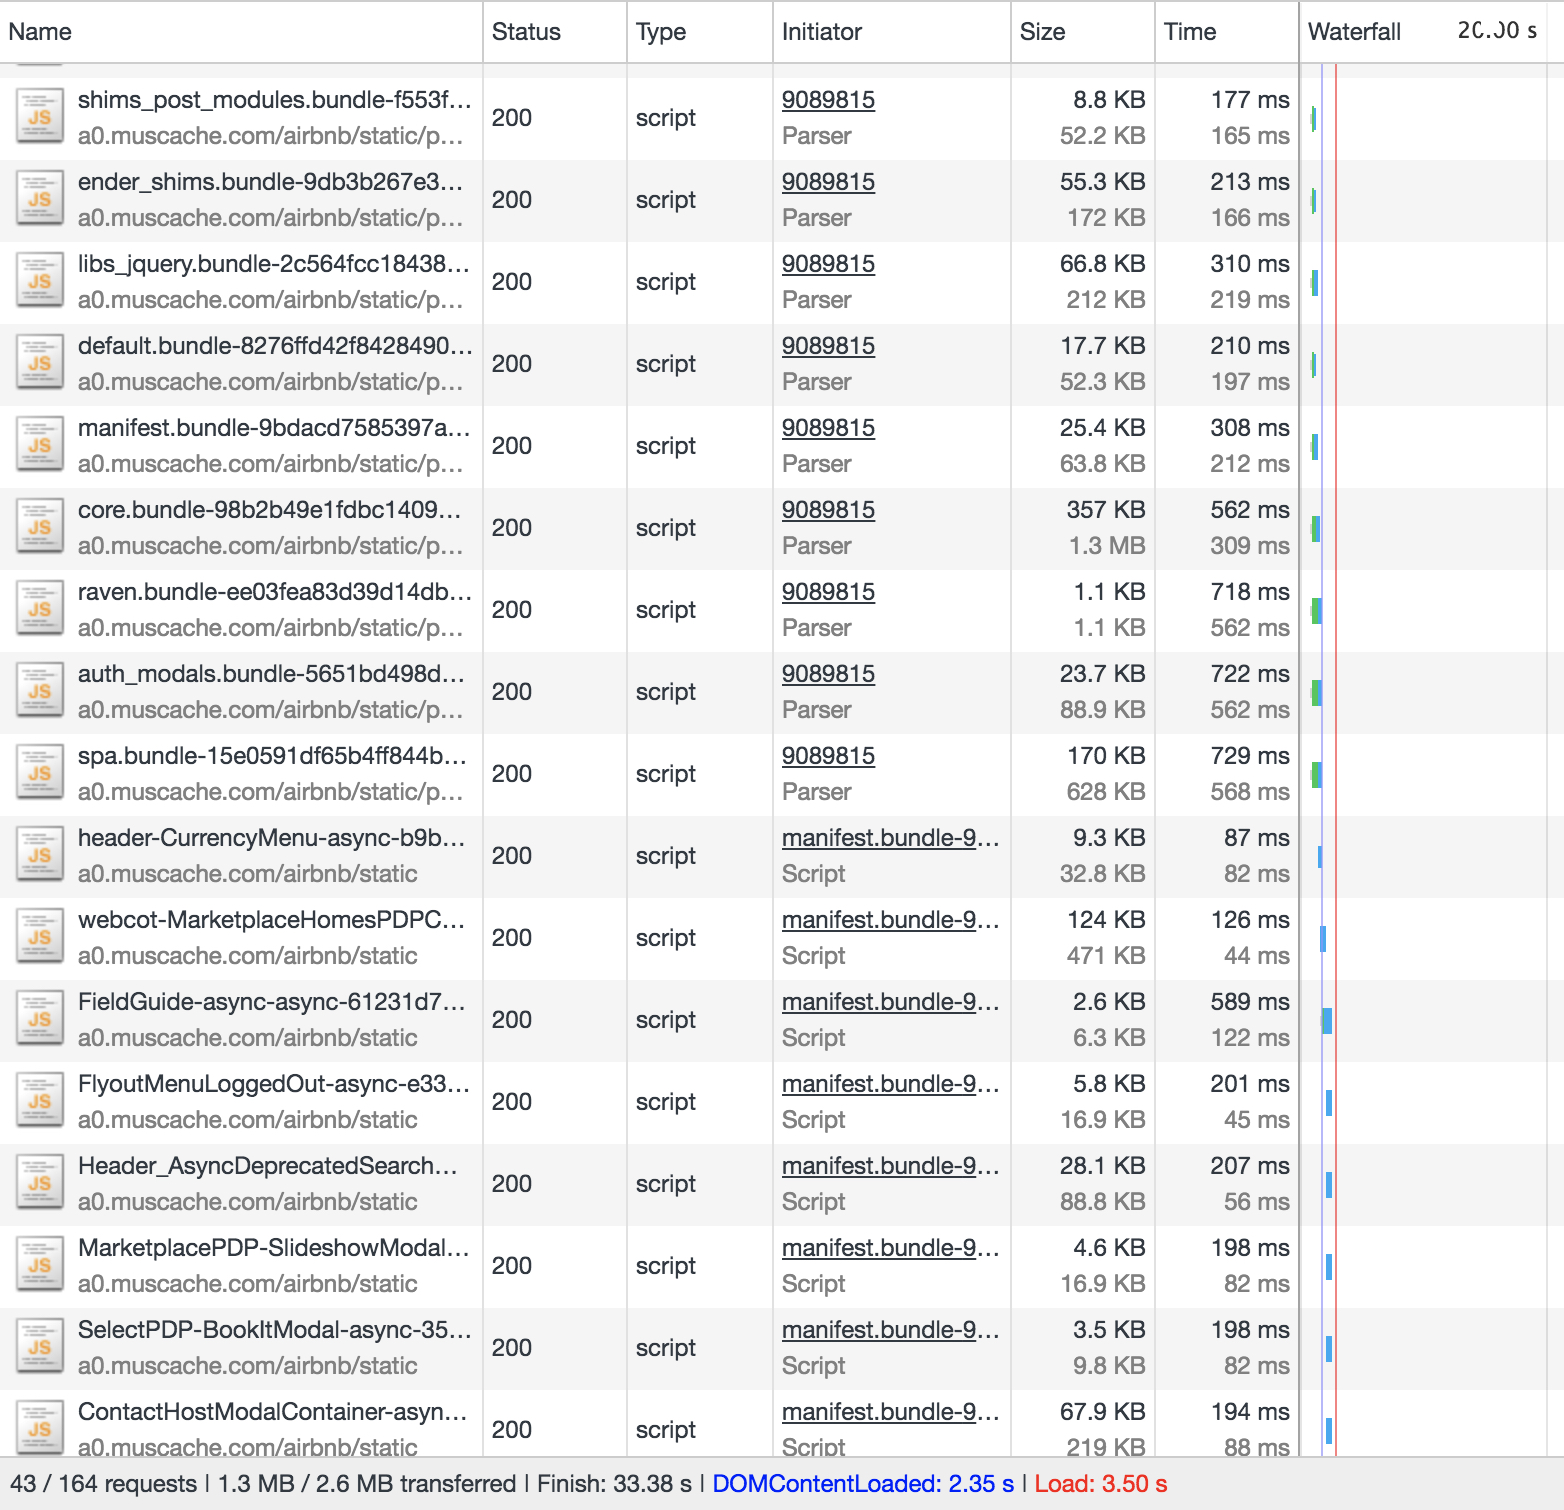
Task: Select the Header_AsyncDeprecatedSearch request name
Action: pyautogui.click(x=268, y=1166)
